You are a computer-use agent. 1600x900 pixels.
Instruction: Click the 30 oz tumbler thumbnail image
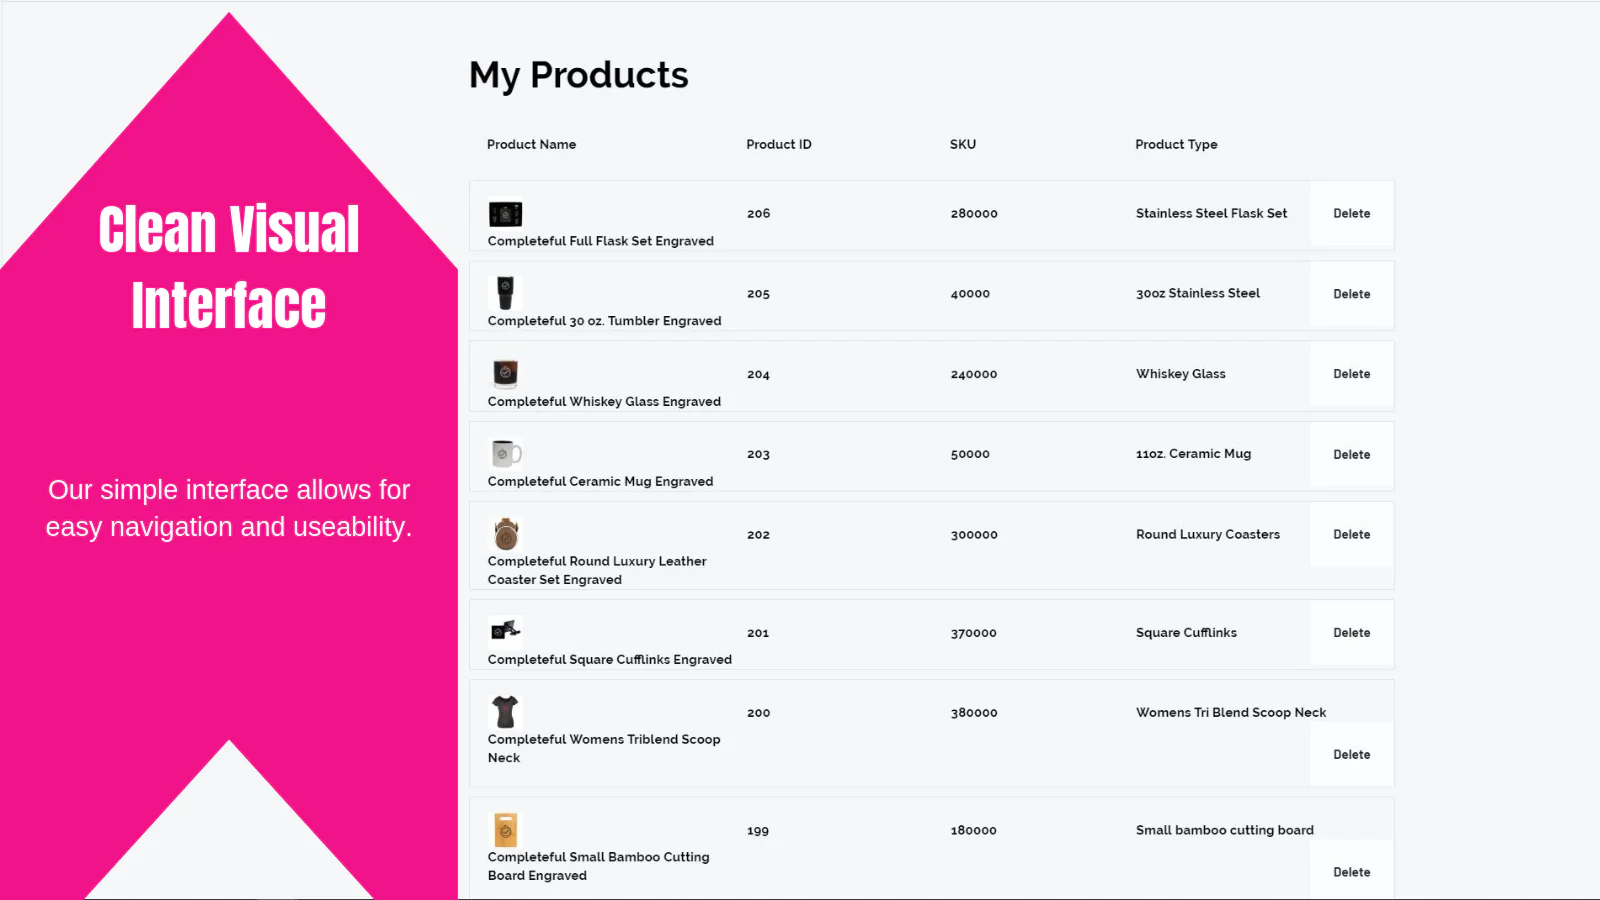505,293
